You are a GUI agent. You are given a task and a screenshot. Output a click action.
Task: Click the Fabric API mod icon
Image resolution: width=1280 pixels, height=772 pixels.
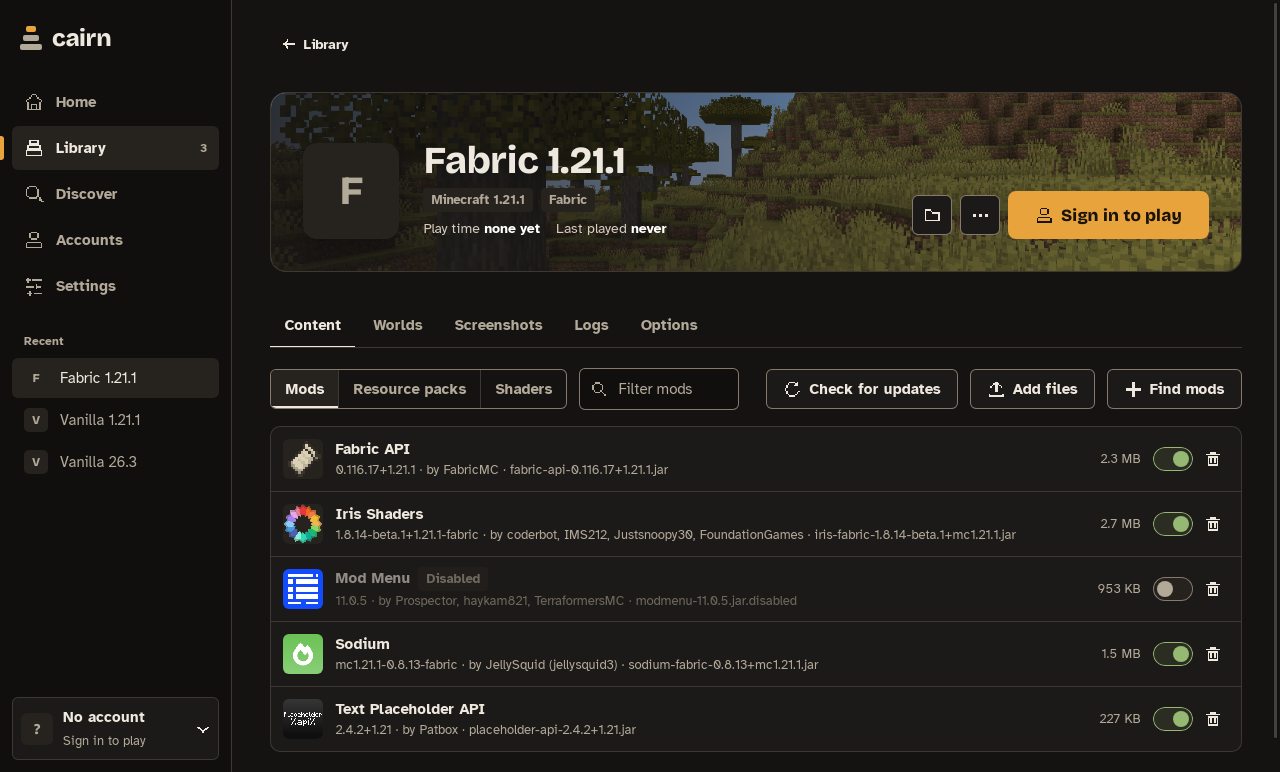coord(303,459)
